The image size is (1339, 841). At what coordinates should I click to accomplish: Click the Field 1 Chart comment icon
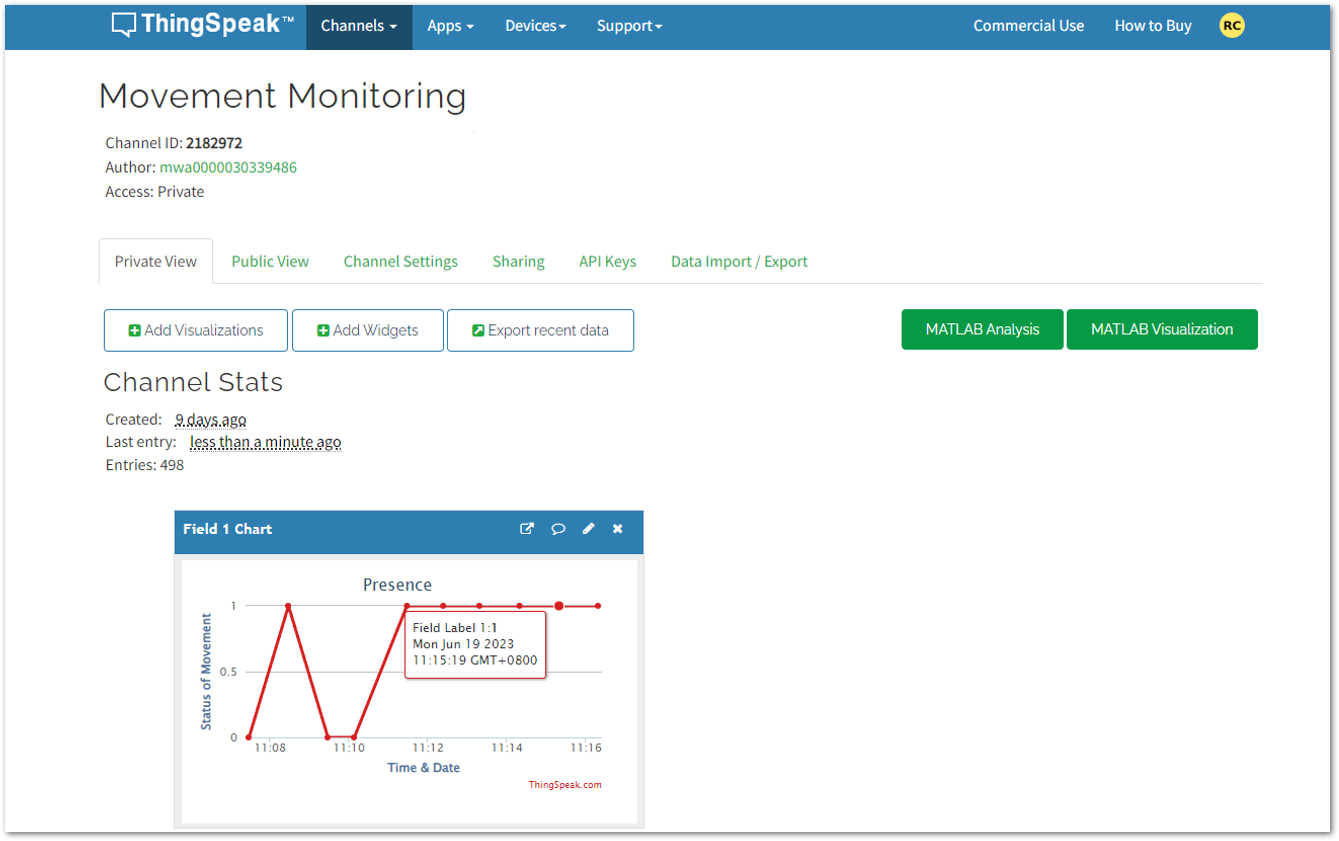click(558, 529)
